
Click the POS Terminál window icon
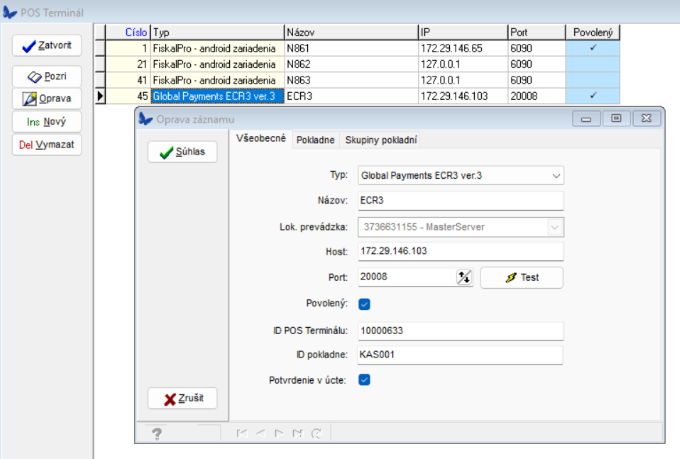tap(10, 12)
